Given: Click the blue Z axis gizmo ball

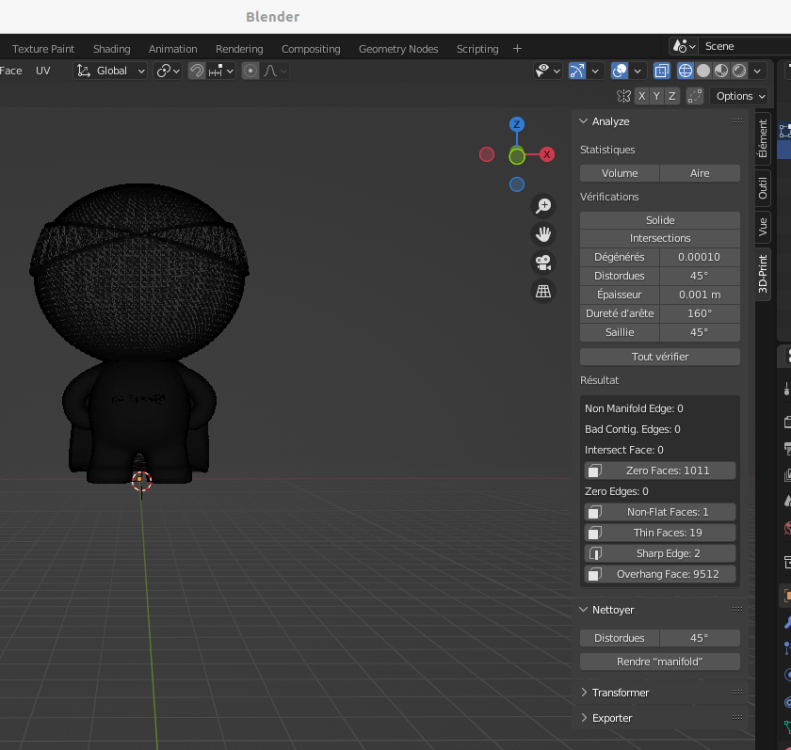Looking at the screenshot, I should point(517,125).
